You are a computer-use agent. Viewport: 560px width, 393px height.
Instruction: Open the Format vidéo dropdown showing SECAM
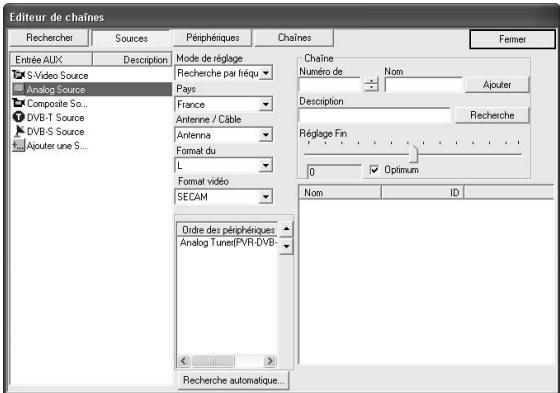coord(265,197)
